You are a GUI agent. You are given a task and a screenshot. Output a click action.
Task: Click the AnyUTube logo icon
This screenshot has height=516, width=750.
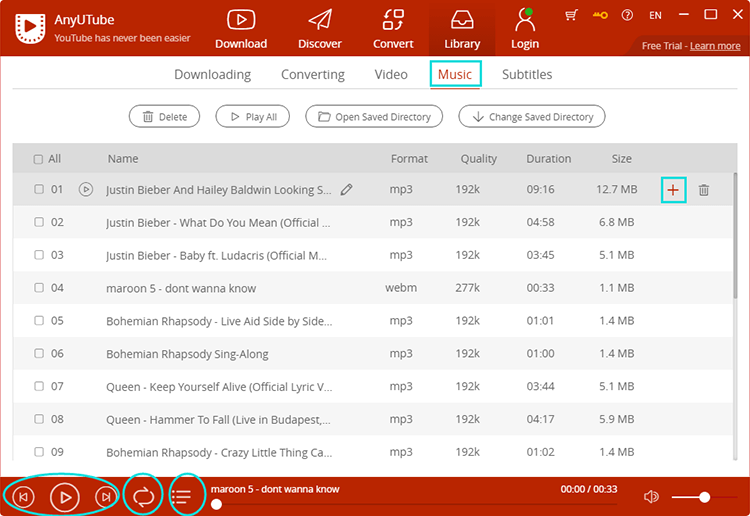(30, 29)
